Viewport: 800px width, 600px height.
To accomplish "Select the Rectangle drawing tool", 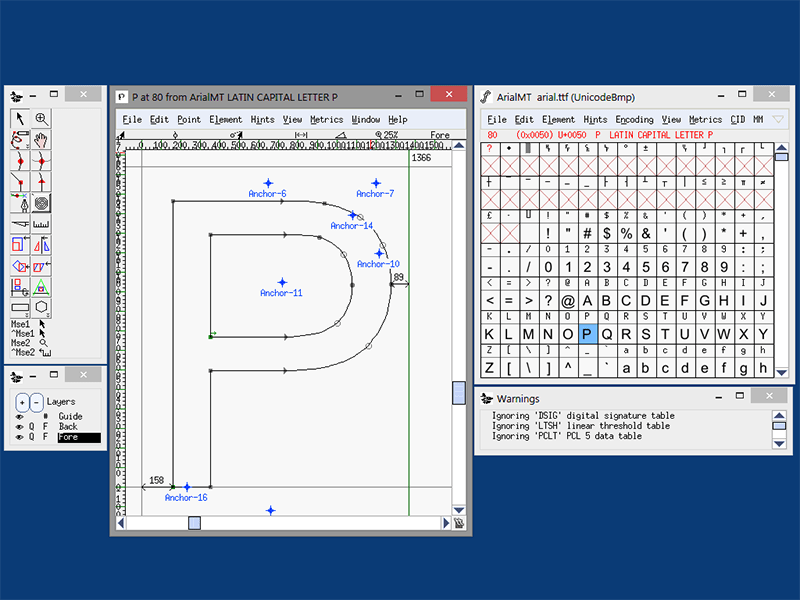I will pos(18,306).
